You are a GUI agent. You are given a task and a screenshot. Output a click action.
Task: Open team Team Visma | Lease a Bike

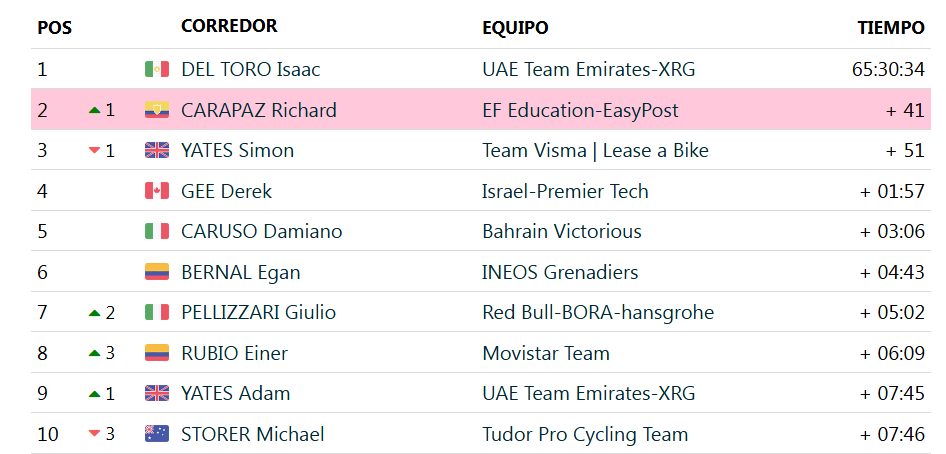pyautogui.click(x=595, y=151)
